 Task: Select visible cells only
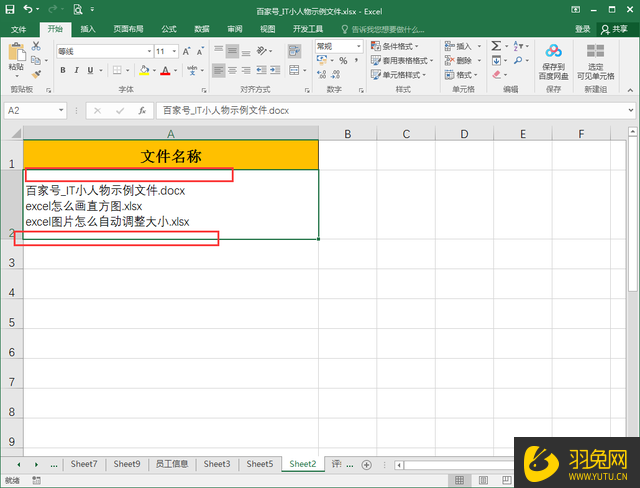596,61
